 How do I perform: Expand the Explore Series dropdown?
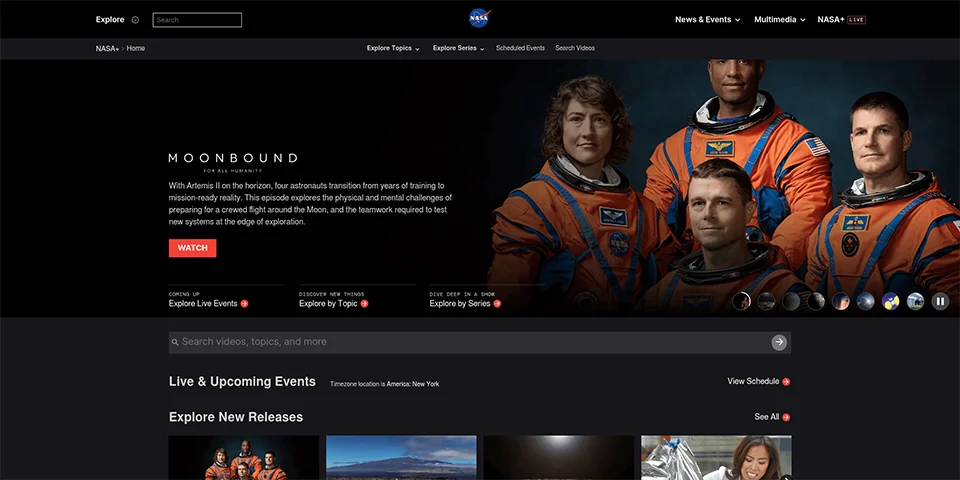tap(459, 48)
